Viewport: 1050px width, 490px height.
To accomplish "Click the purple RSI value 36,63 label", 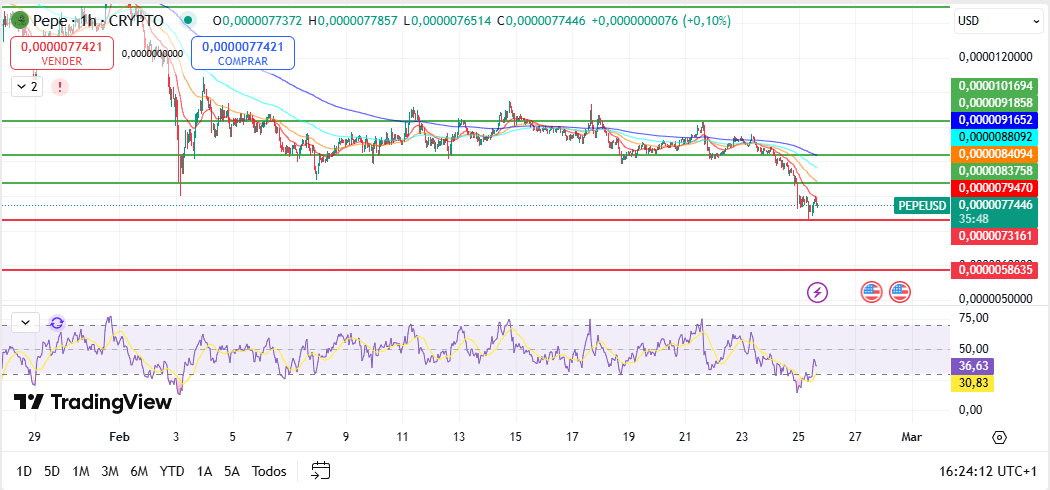I will [x=972, y=366].
